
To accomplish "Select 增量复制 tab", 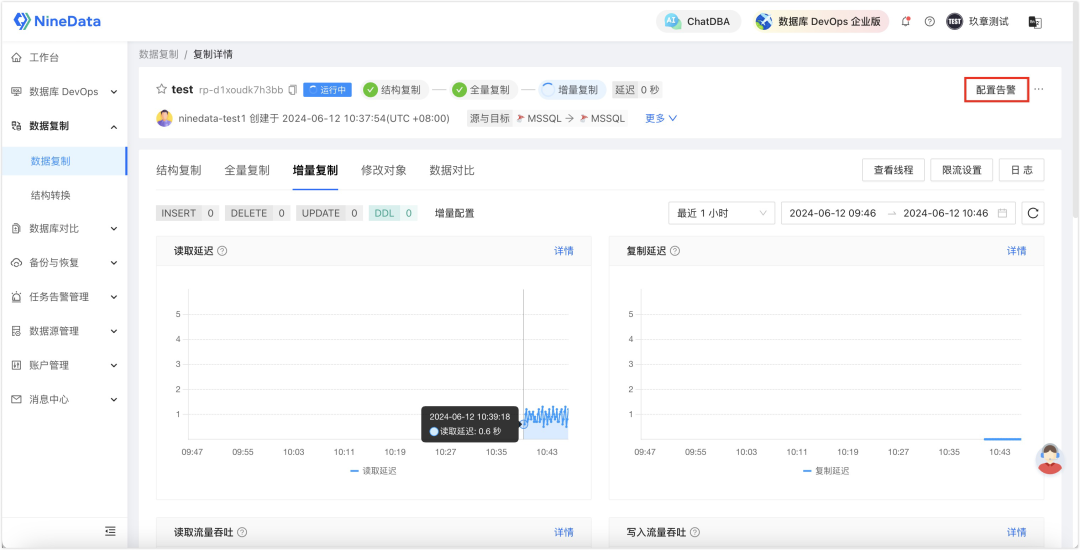I will (x=315, y=171).
